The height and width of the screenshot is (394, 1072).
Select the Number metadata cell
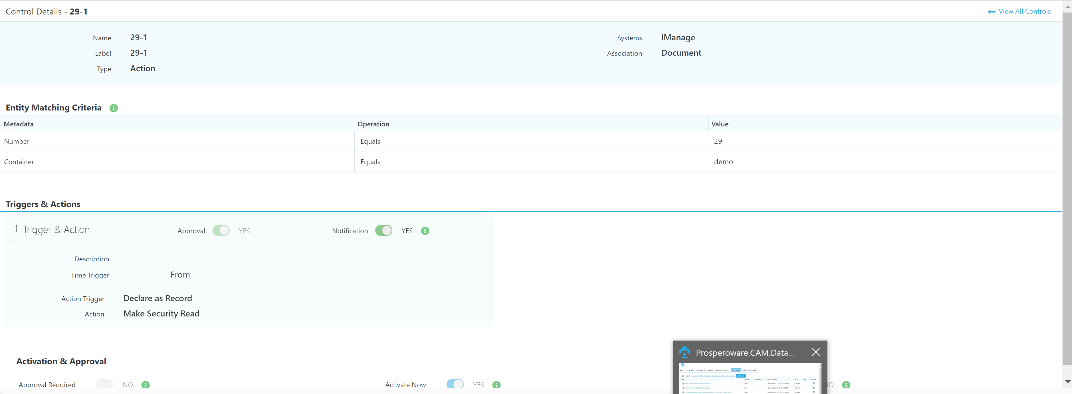coord(177,141)
